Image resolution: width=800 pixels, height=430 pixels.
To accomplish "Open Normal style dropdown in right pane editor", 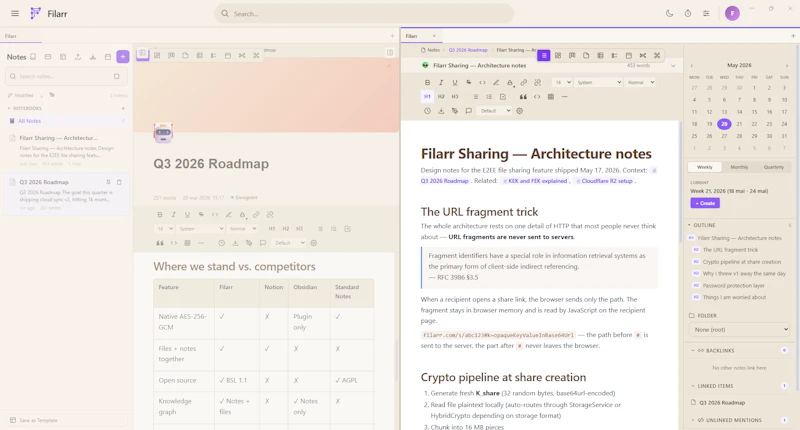I will click(640, 82).
